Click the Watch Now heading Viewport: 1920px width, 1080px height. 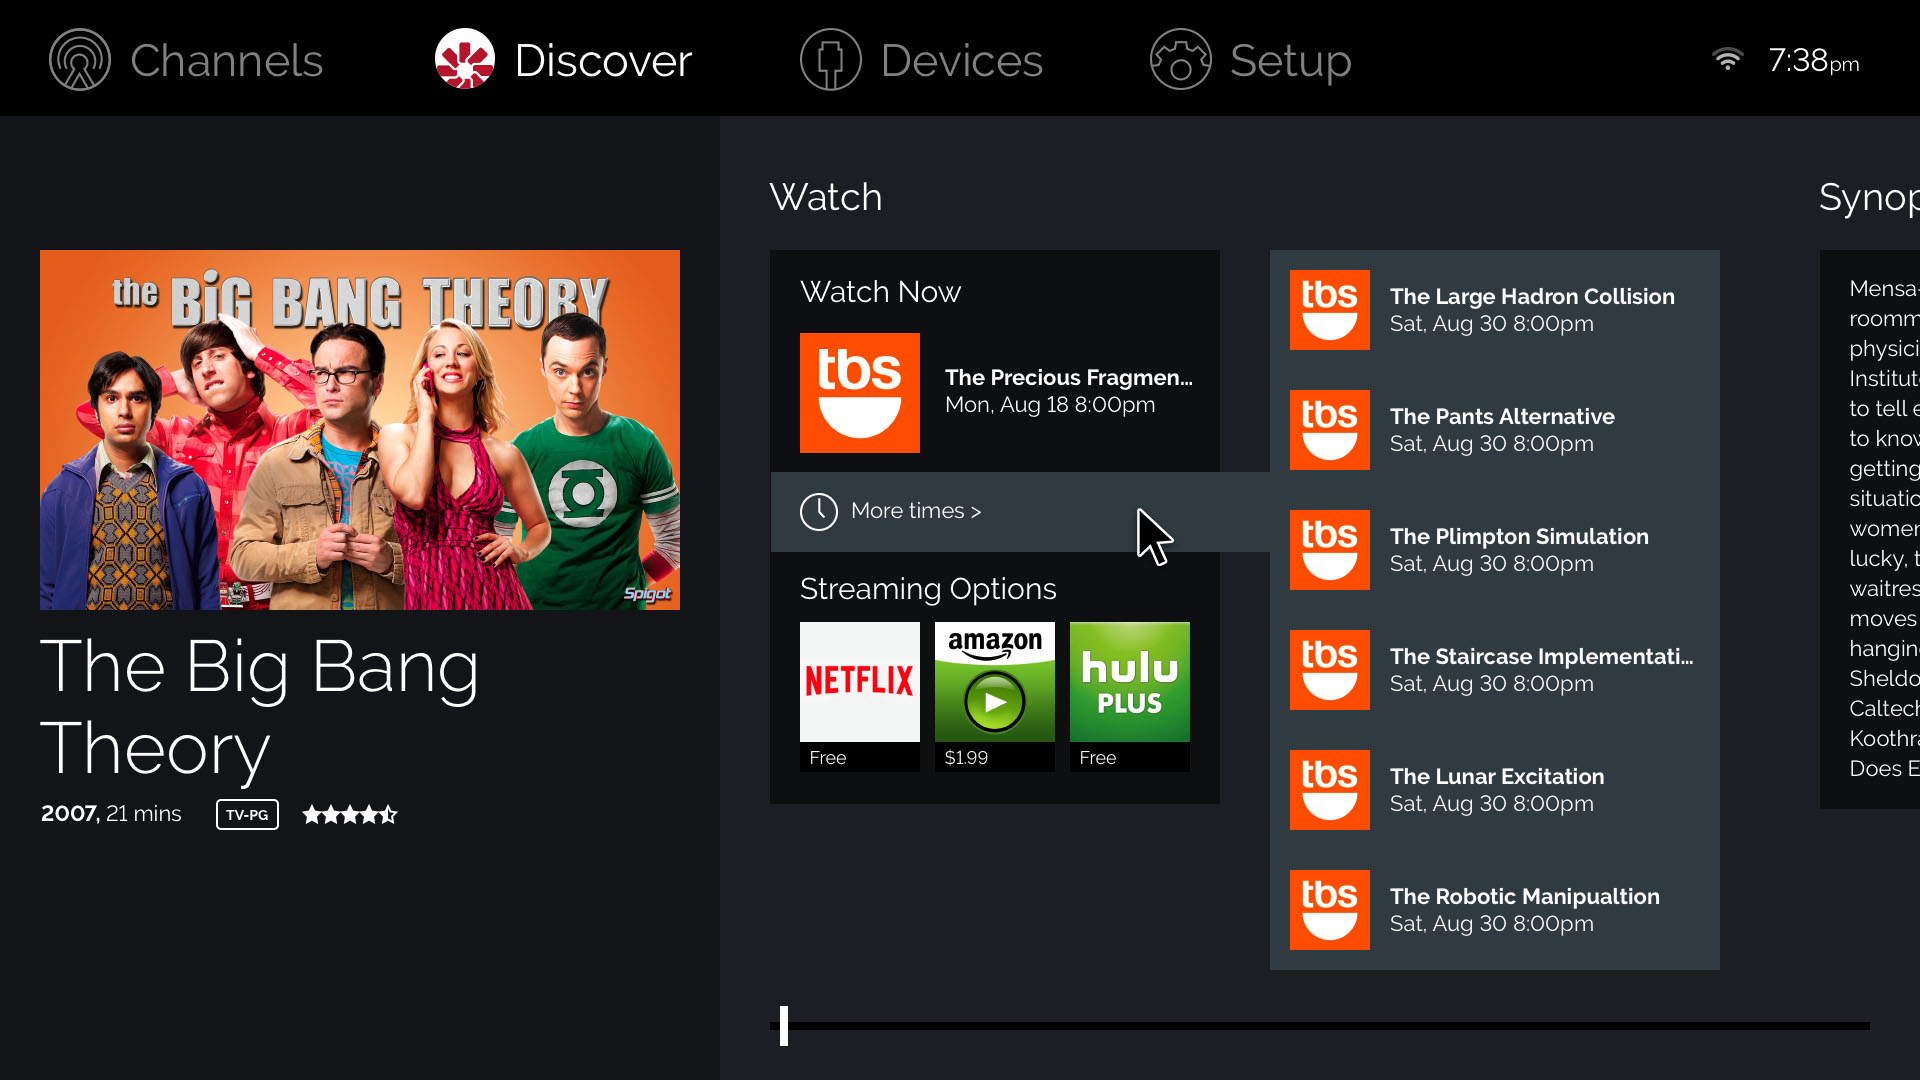pyautogui.click(x=880, y=292)
